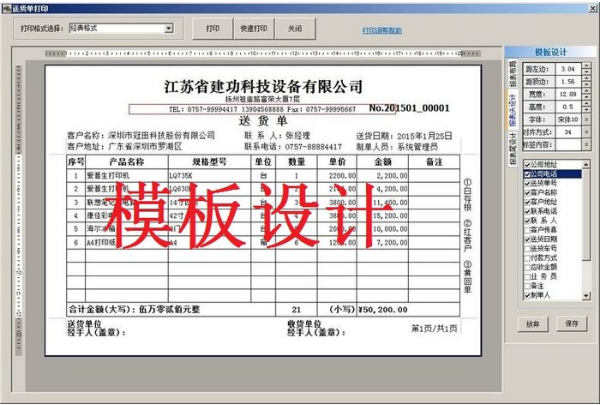Click the 第1页/共1页 page indicator
This screenshot has height=406, width=603.
click(435, 328)
